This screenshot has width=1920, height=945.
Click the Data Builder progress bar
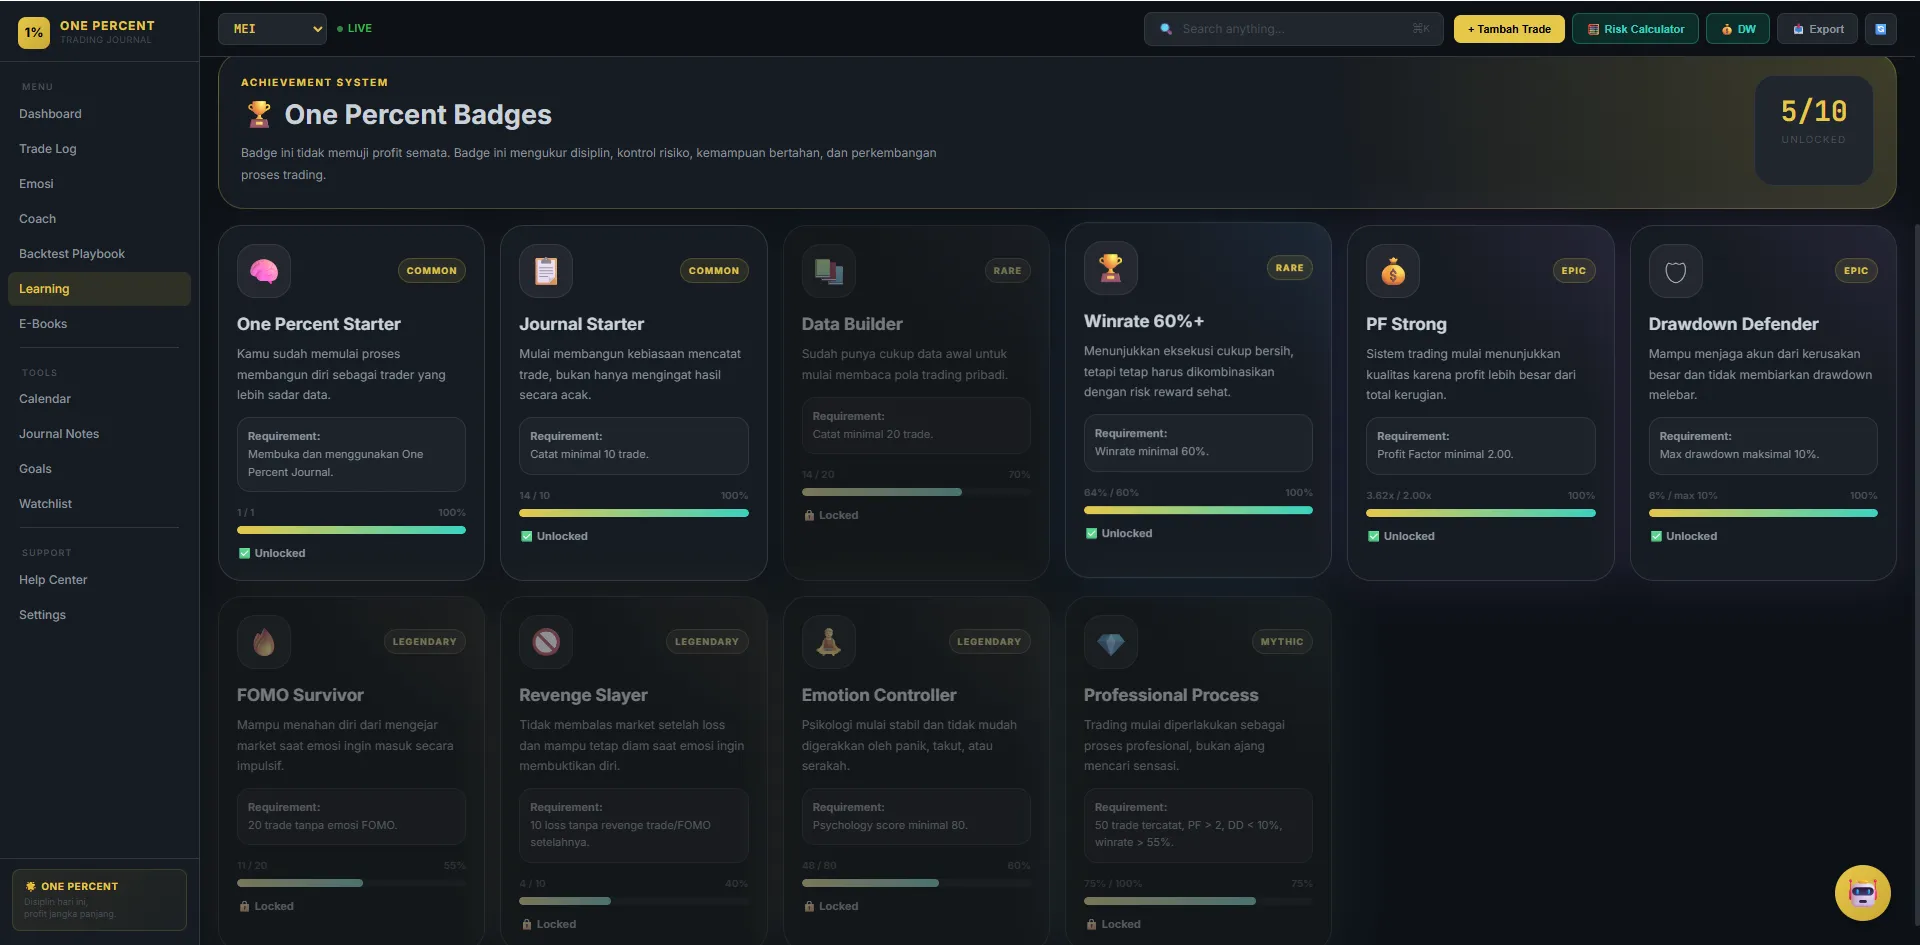(x=916, y=492)
